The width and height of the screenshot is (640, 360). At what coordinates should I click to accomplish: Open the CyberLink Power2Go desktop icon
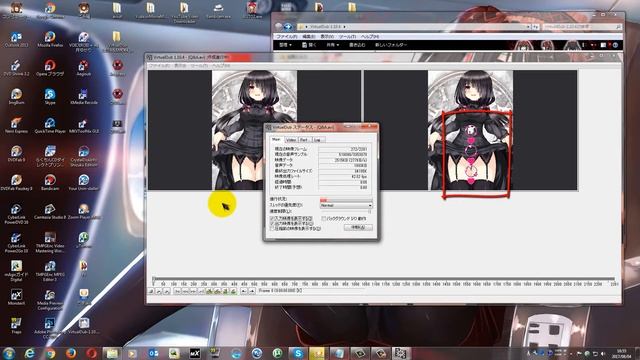pos(16,242)
